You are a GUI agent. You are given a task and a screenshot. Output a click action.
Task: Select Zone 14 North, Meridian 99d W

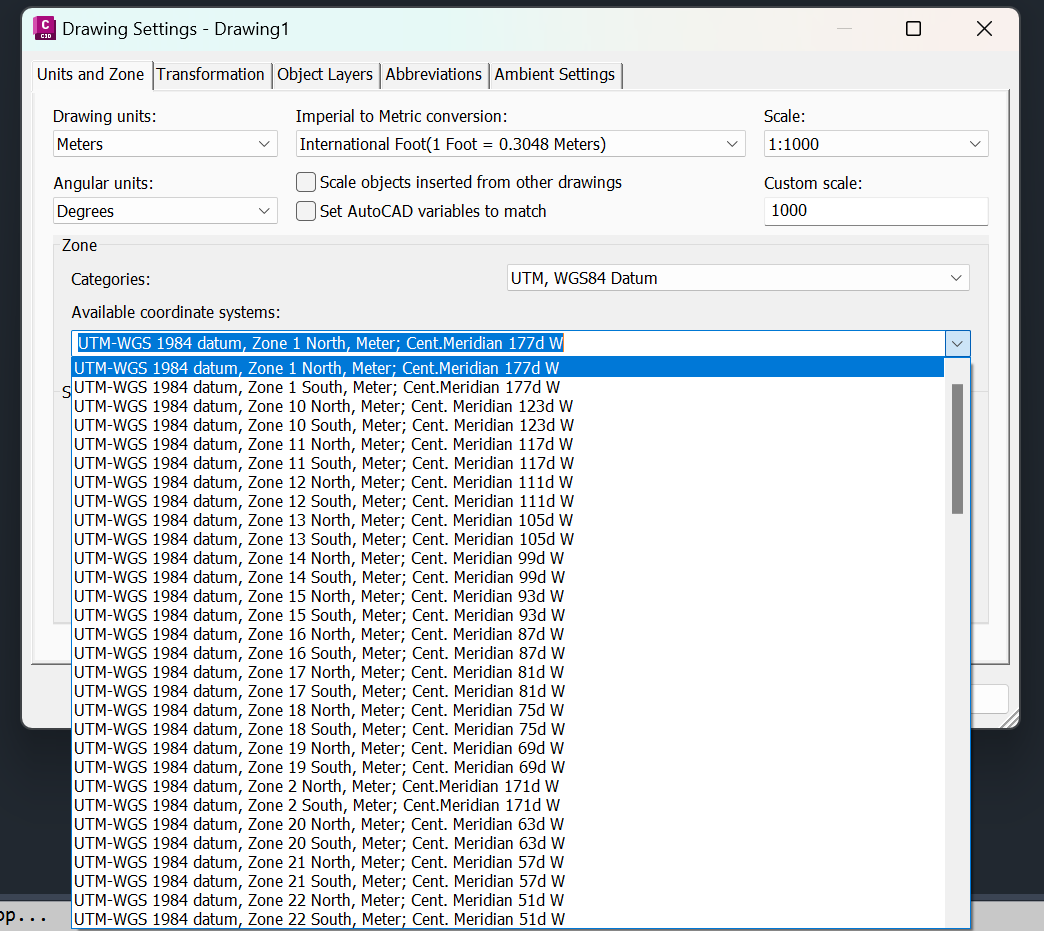pyautogui.click(x=507, y=558)
